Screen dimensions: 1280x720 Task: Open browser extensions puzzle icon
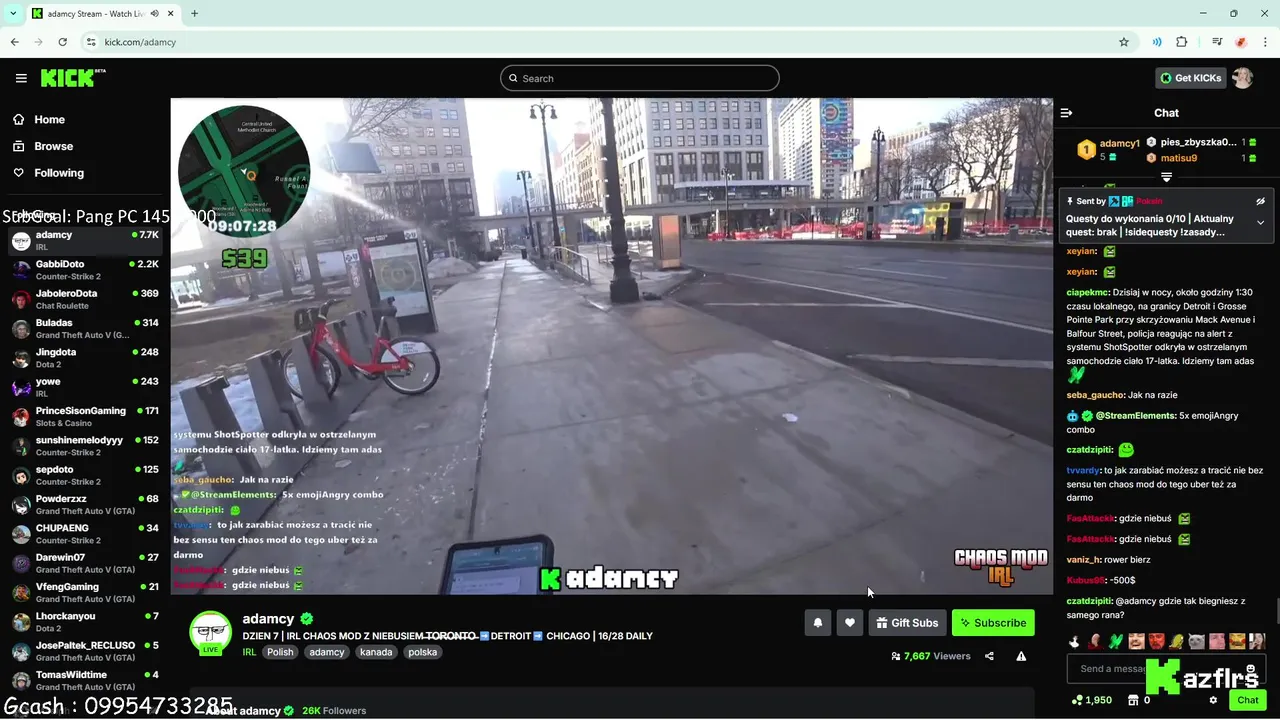coord(1182,42)
